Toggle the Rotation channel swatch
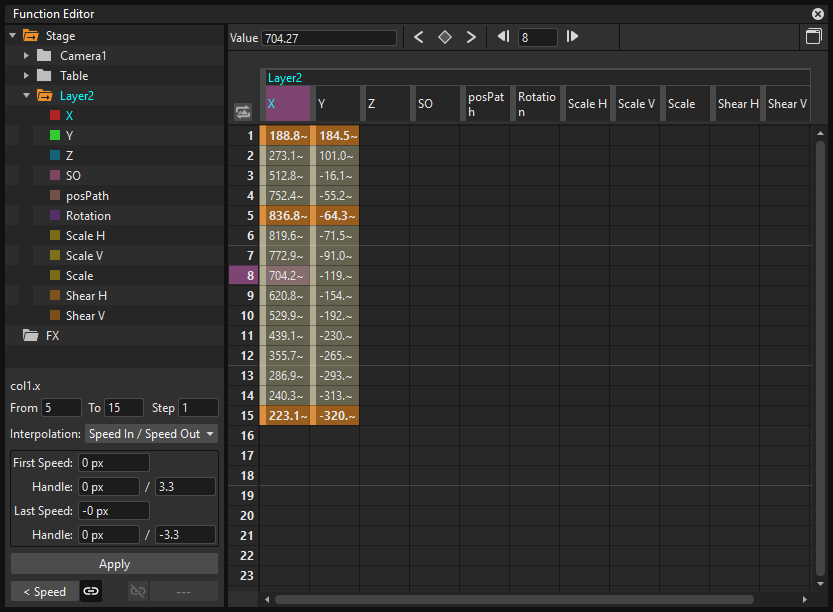The image size is (833, 612). coord(55,215)
